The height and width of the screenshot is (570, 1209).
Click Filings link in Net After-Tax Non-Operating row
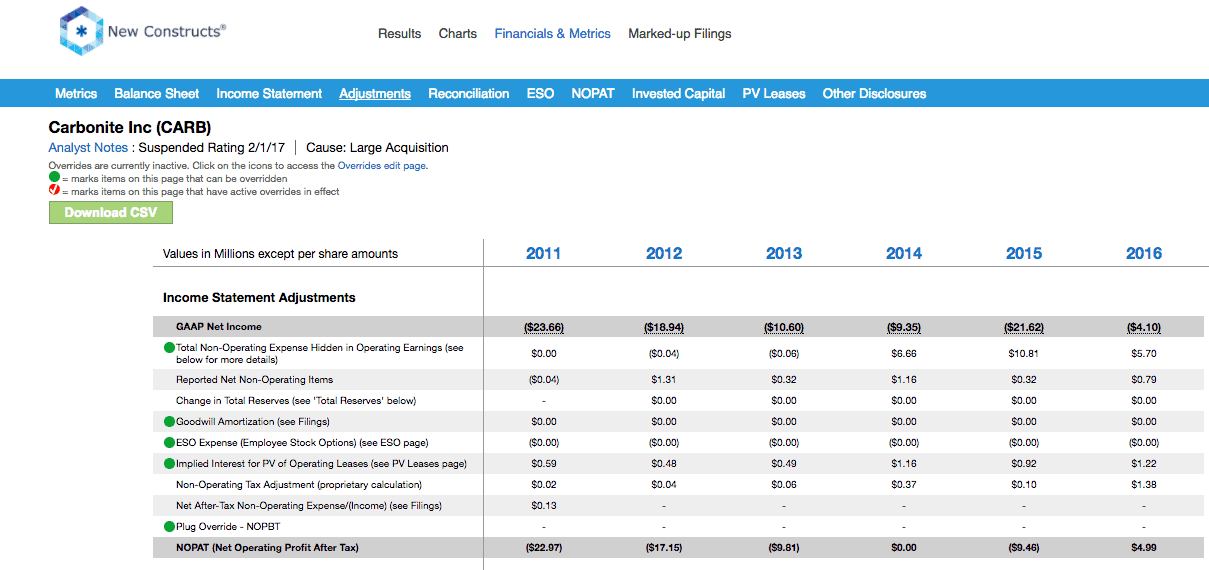(x=424, y=506)
